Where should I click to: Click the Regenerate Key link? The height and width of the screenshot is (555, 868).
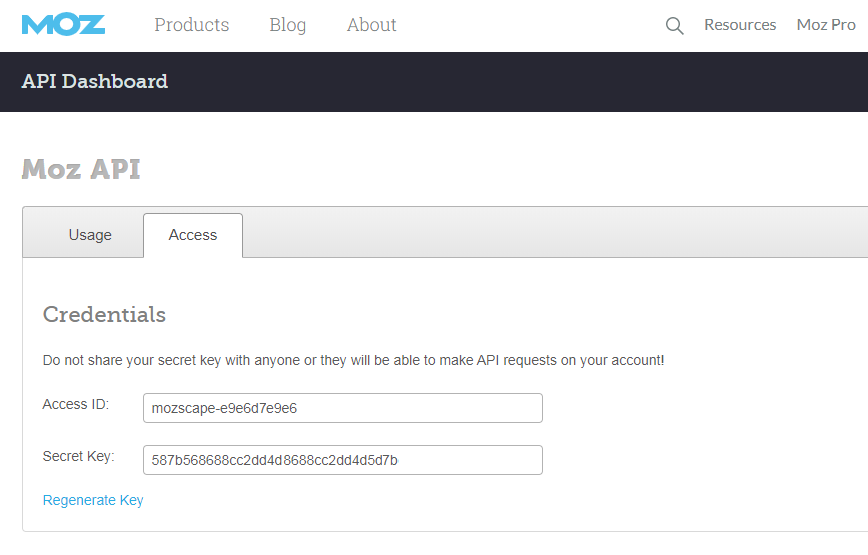pyautogui.click(x=93, y=500)
